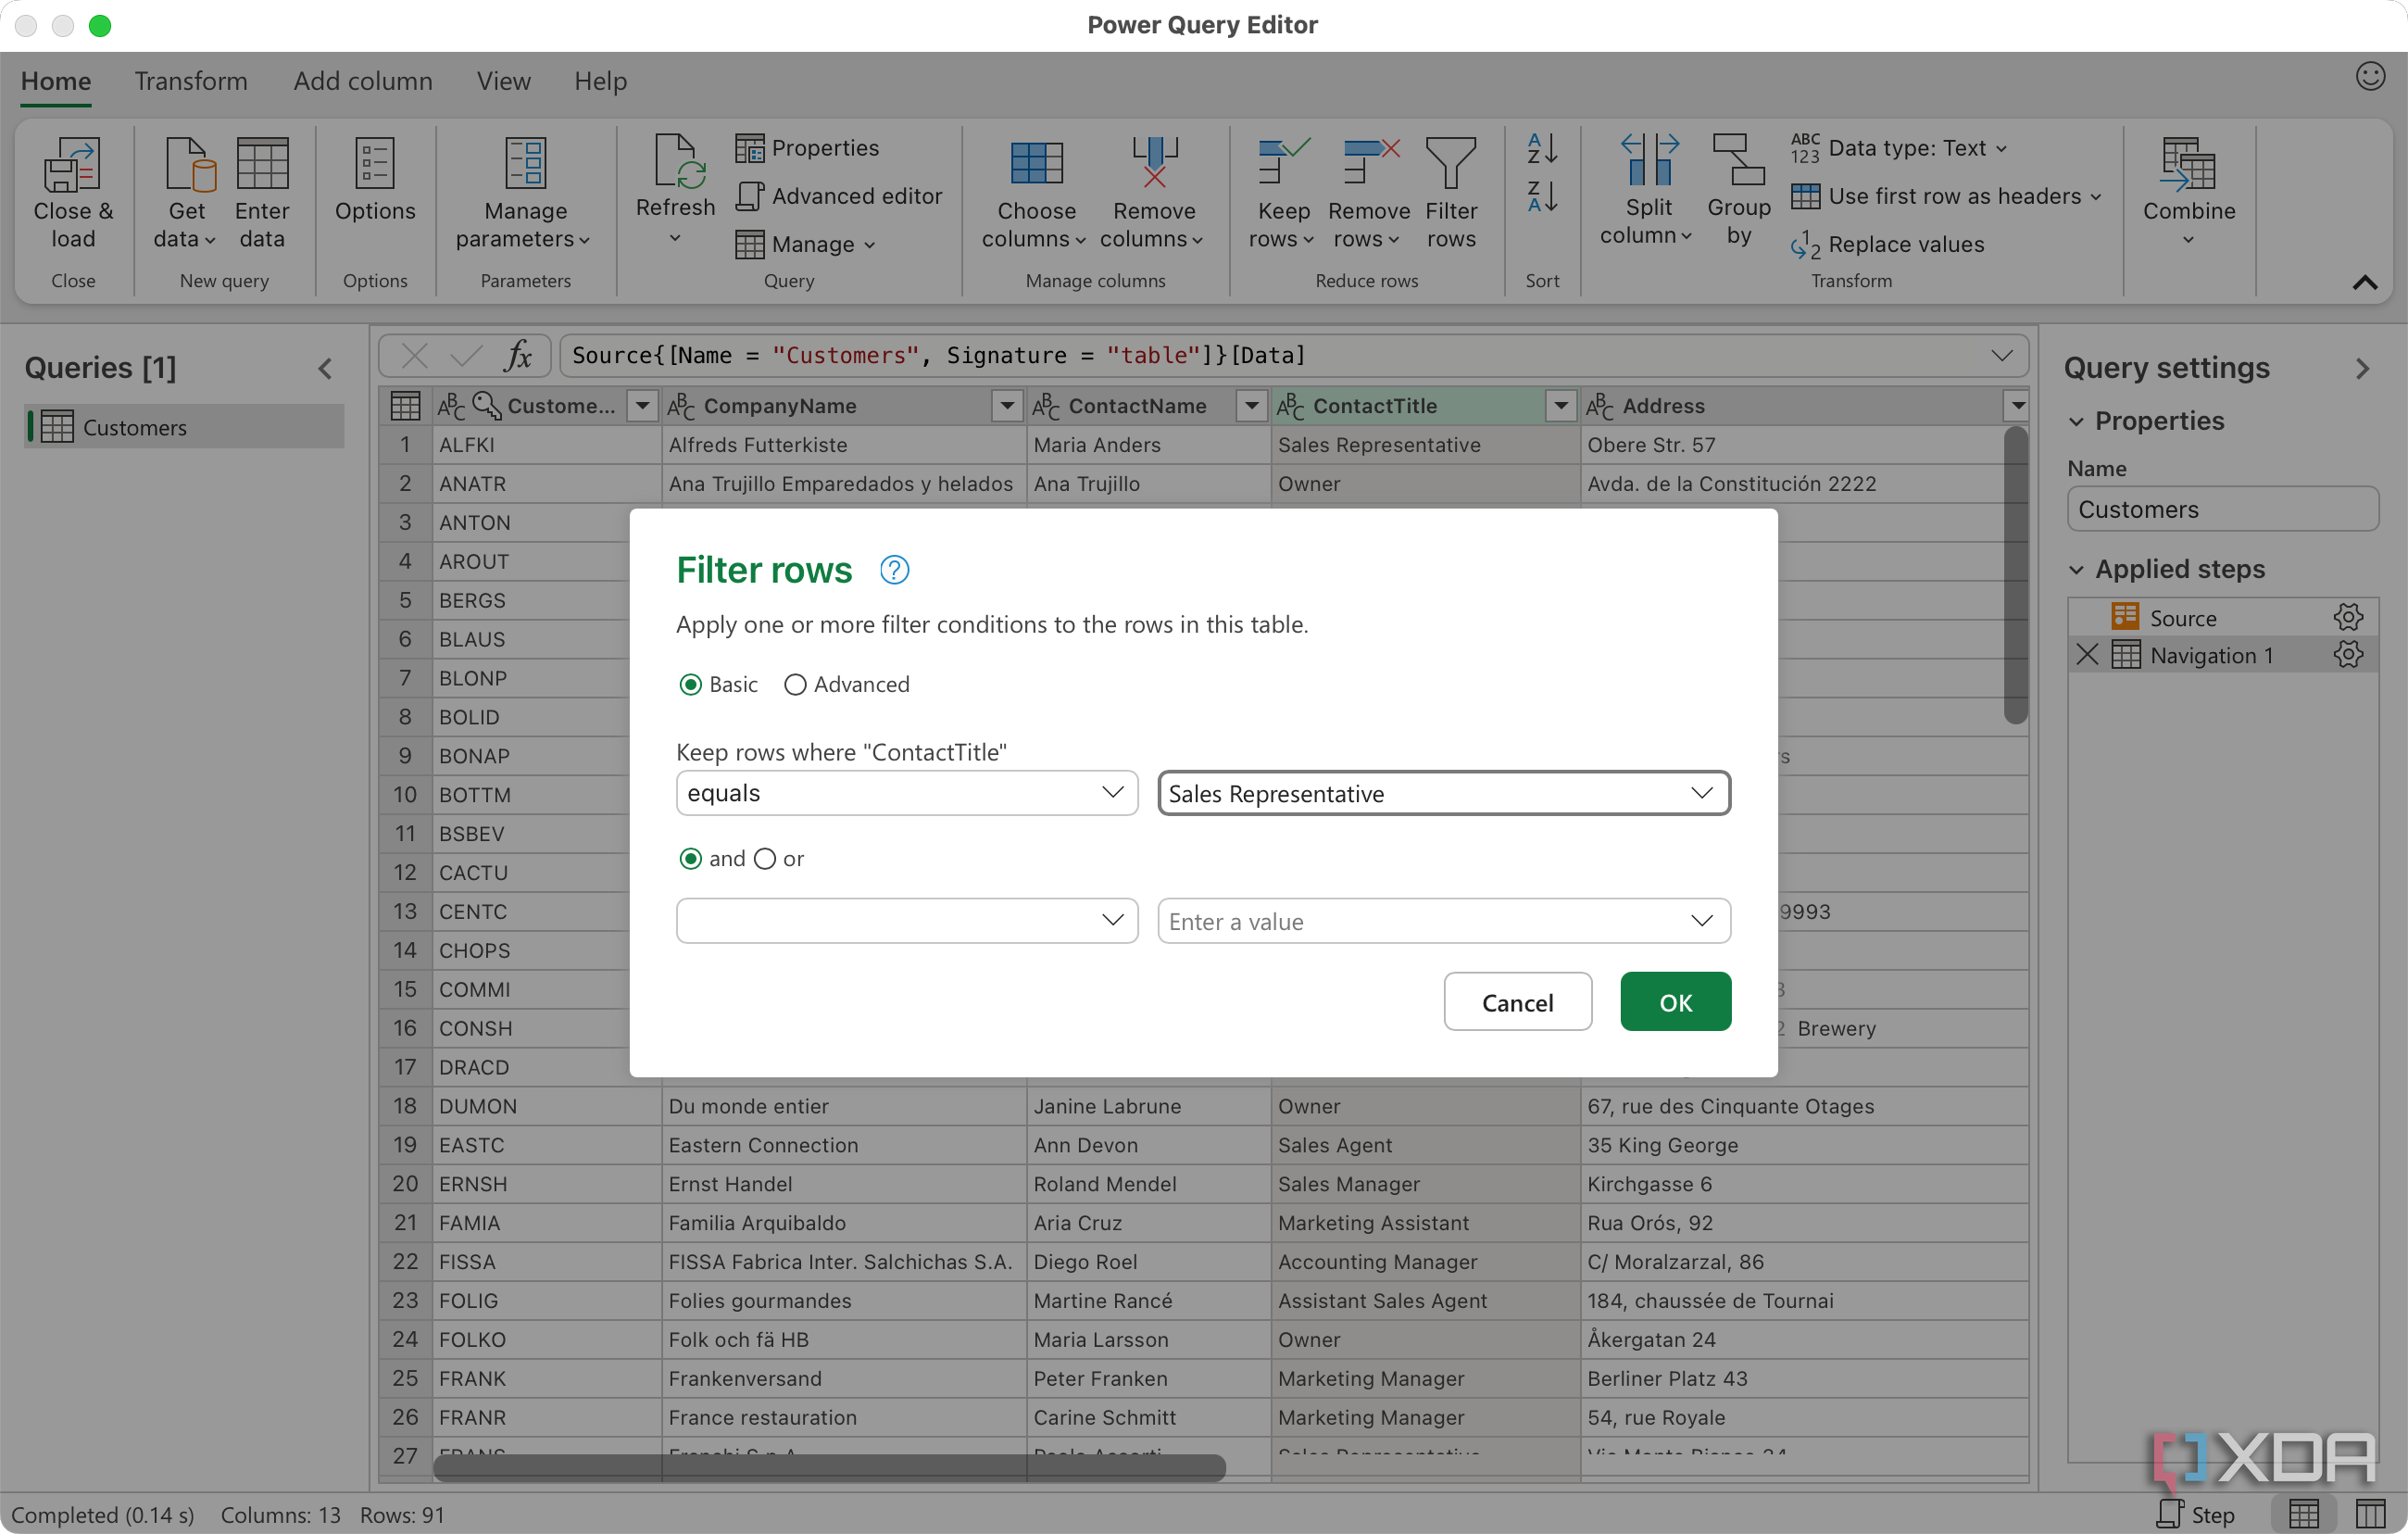
Task: Click the Choose columns icon
Action: coord(1036,164)
